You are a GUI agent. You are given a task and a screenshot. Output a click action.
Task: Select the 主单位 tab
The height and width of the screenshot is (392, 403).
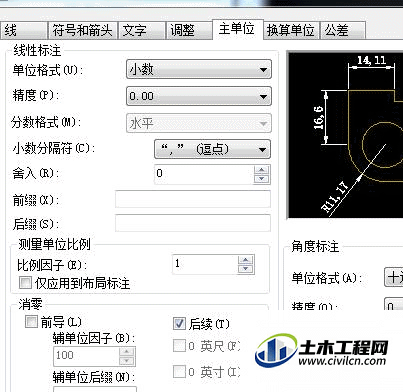point(238,29)
